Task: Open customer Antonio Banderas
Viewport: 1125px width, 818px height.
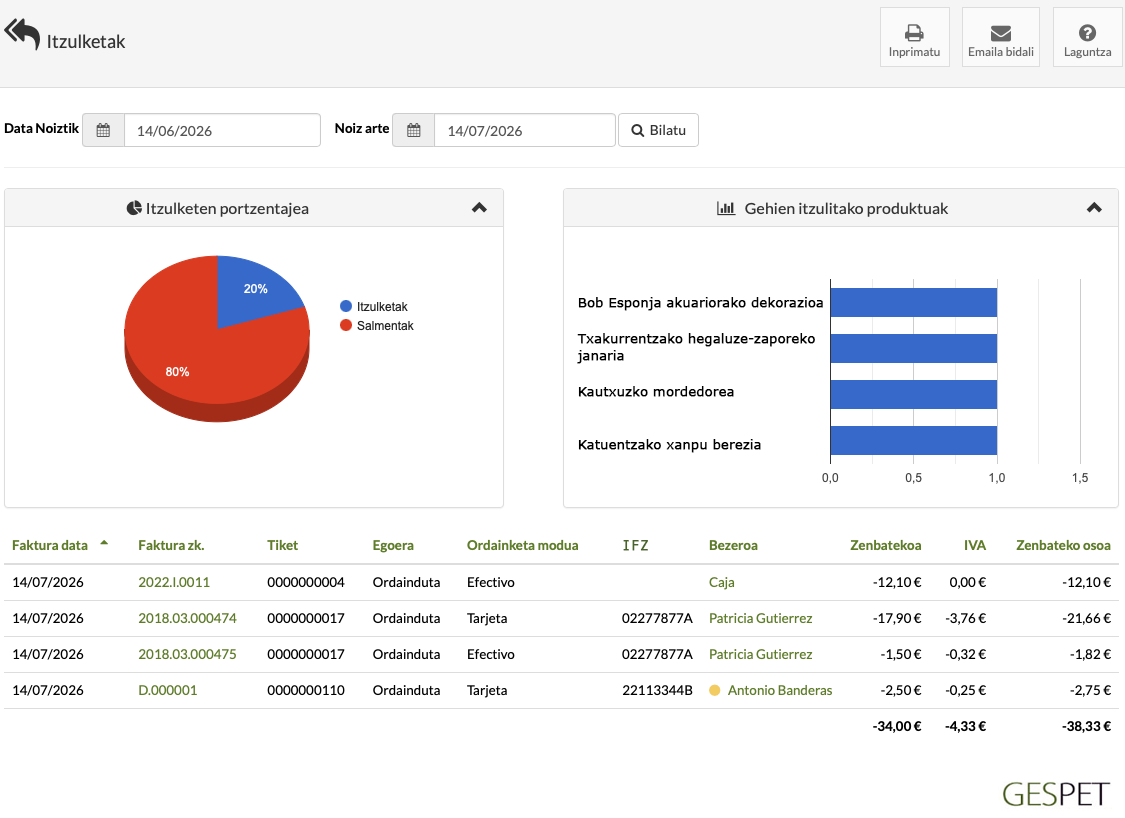Action: click(780, 690)
